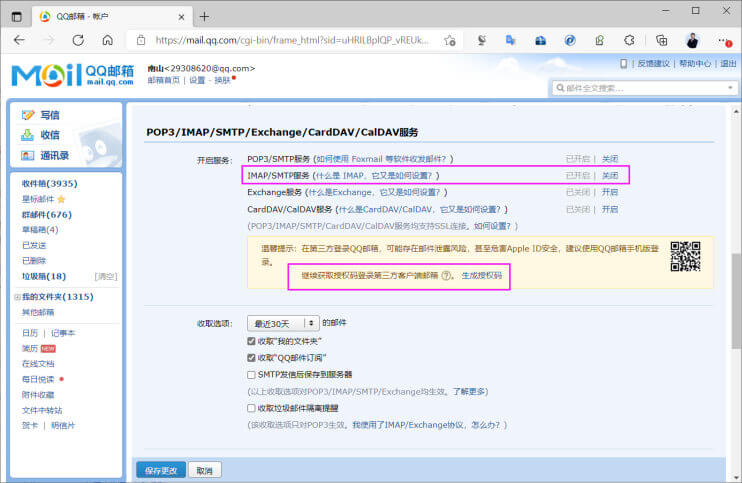Open the browser tab actions menu icon
The image size is (742, 483).
pyautogui.click(x=17, y=17)
